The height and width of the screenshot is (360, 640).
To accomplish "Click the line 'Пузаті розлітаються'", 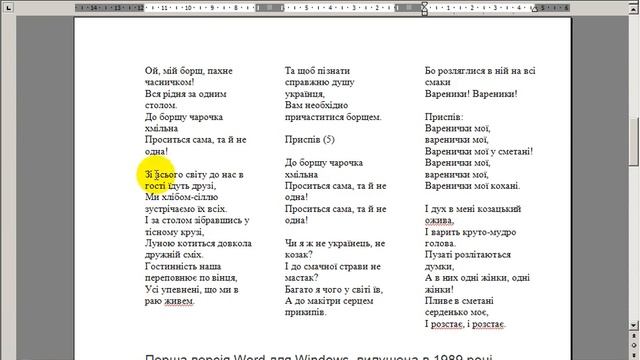I will tap(467, 255).
